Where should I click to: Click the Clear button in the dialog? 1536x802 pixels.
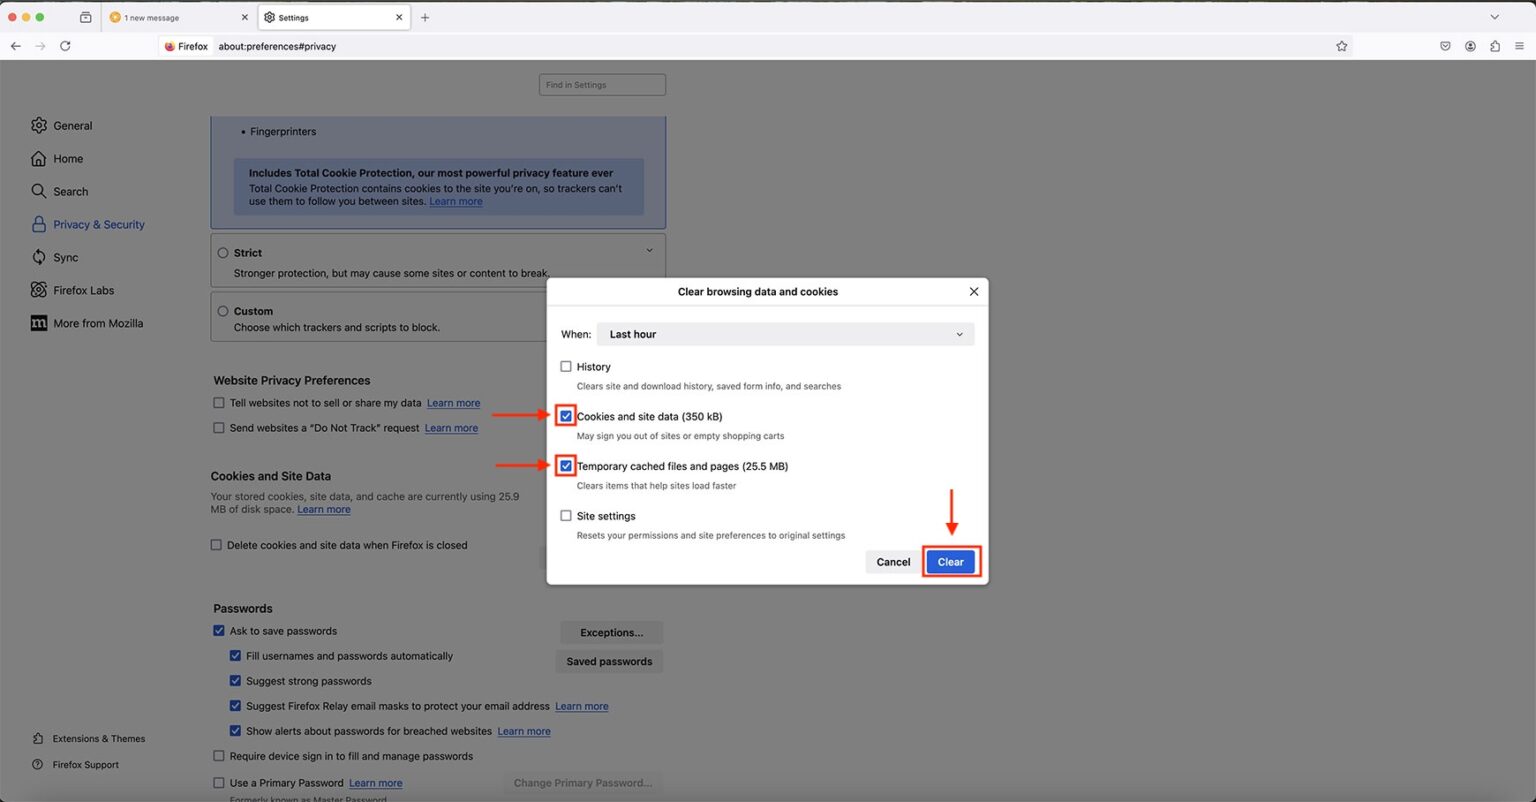(x=949, y=561)
